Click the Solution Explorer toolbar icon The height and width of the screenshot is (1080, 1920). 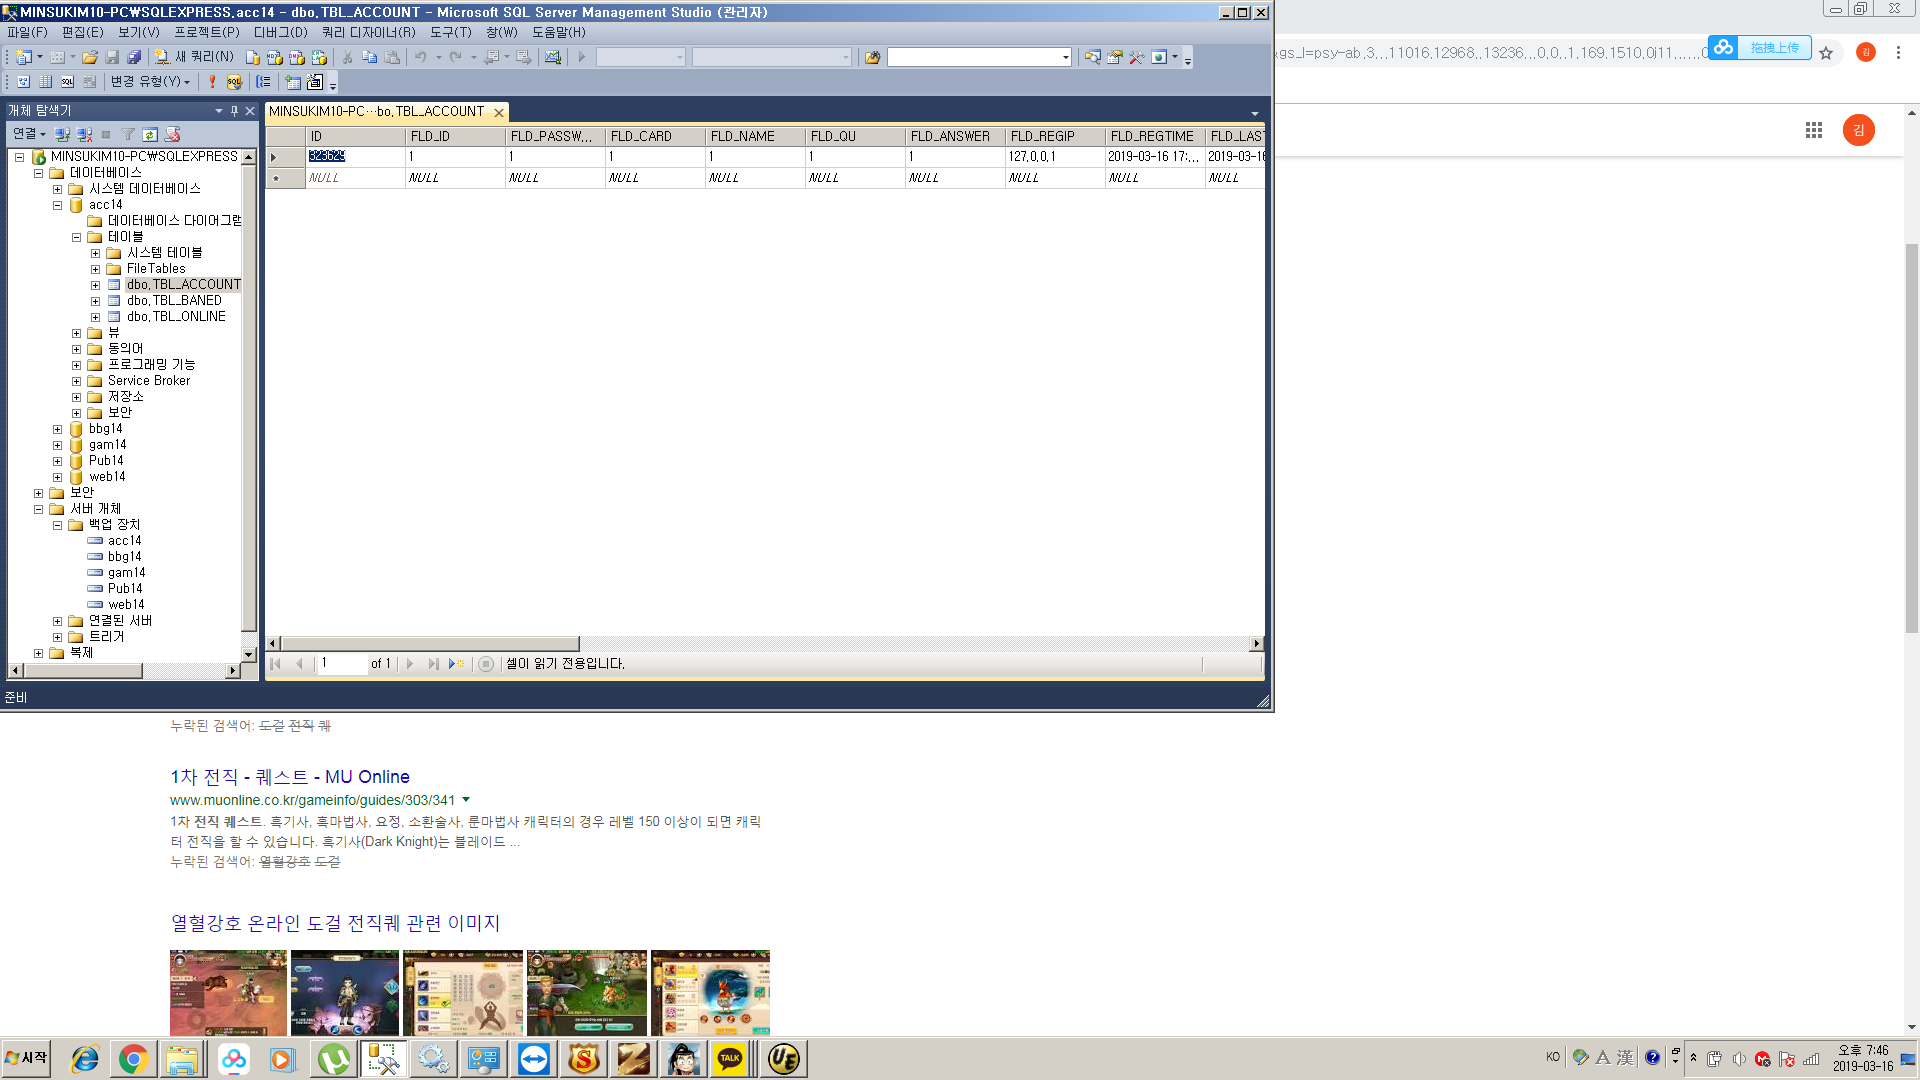pos(1092,57)
